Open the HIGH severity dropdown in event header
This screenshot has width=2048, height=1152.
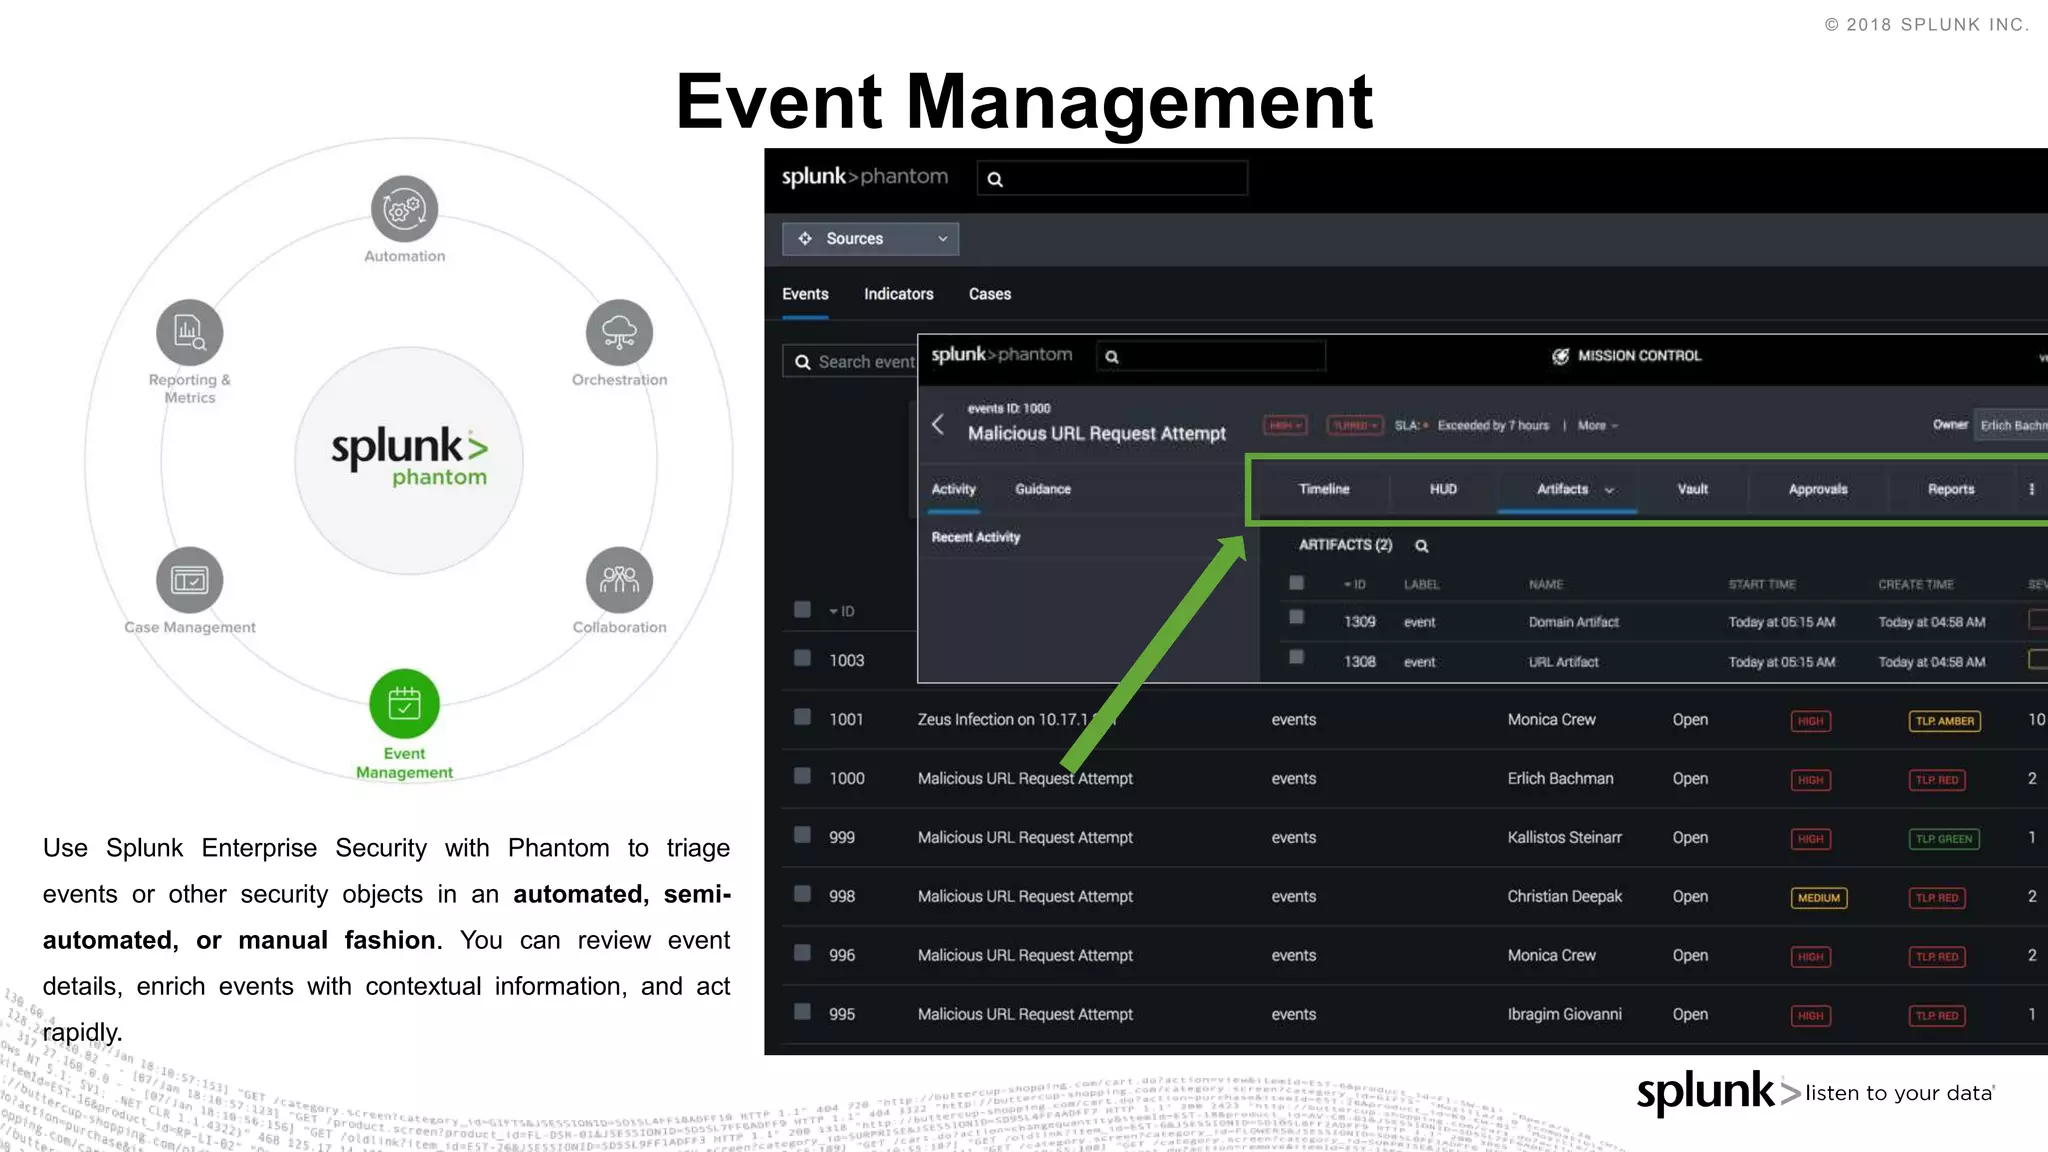pos(1285,426)
